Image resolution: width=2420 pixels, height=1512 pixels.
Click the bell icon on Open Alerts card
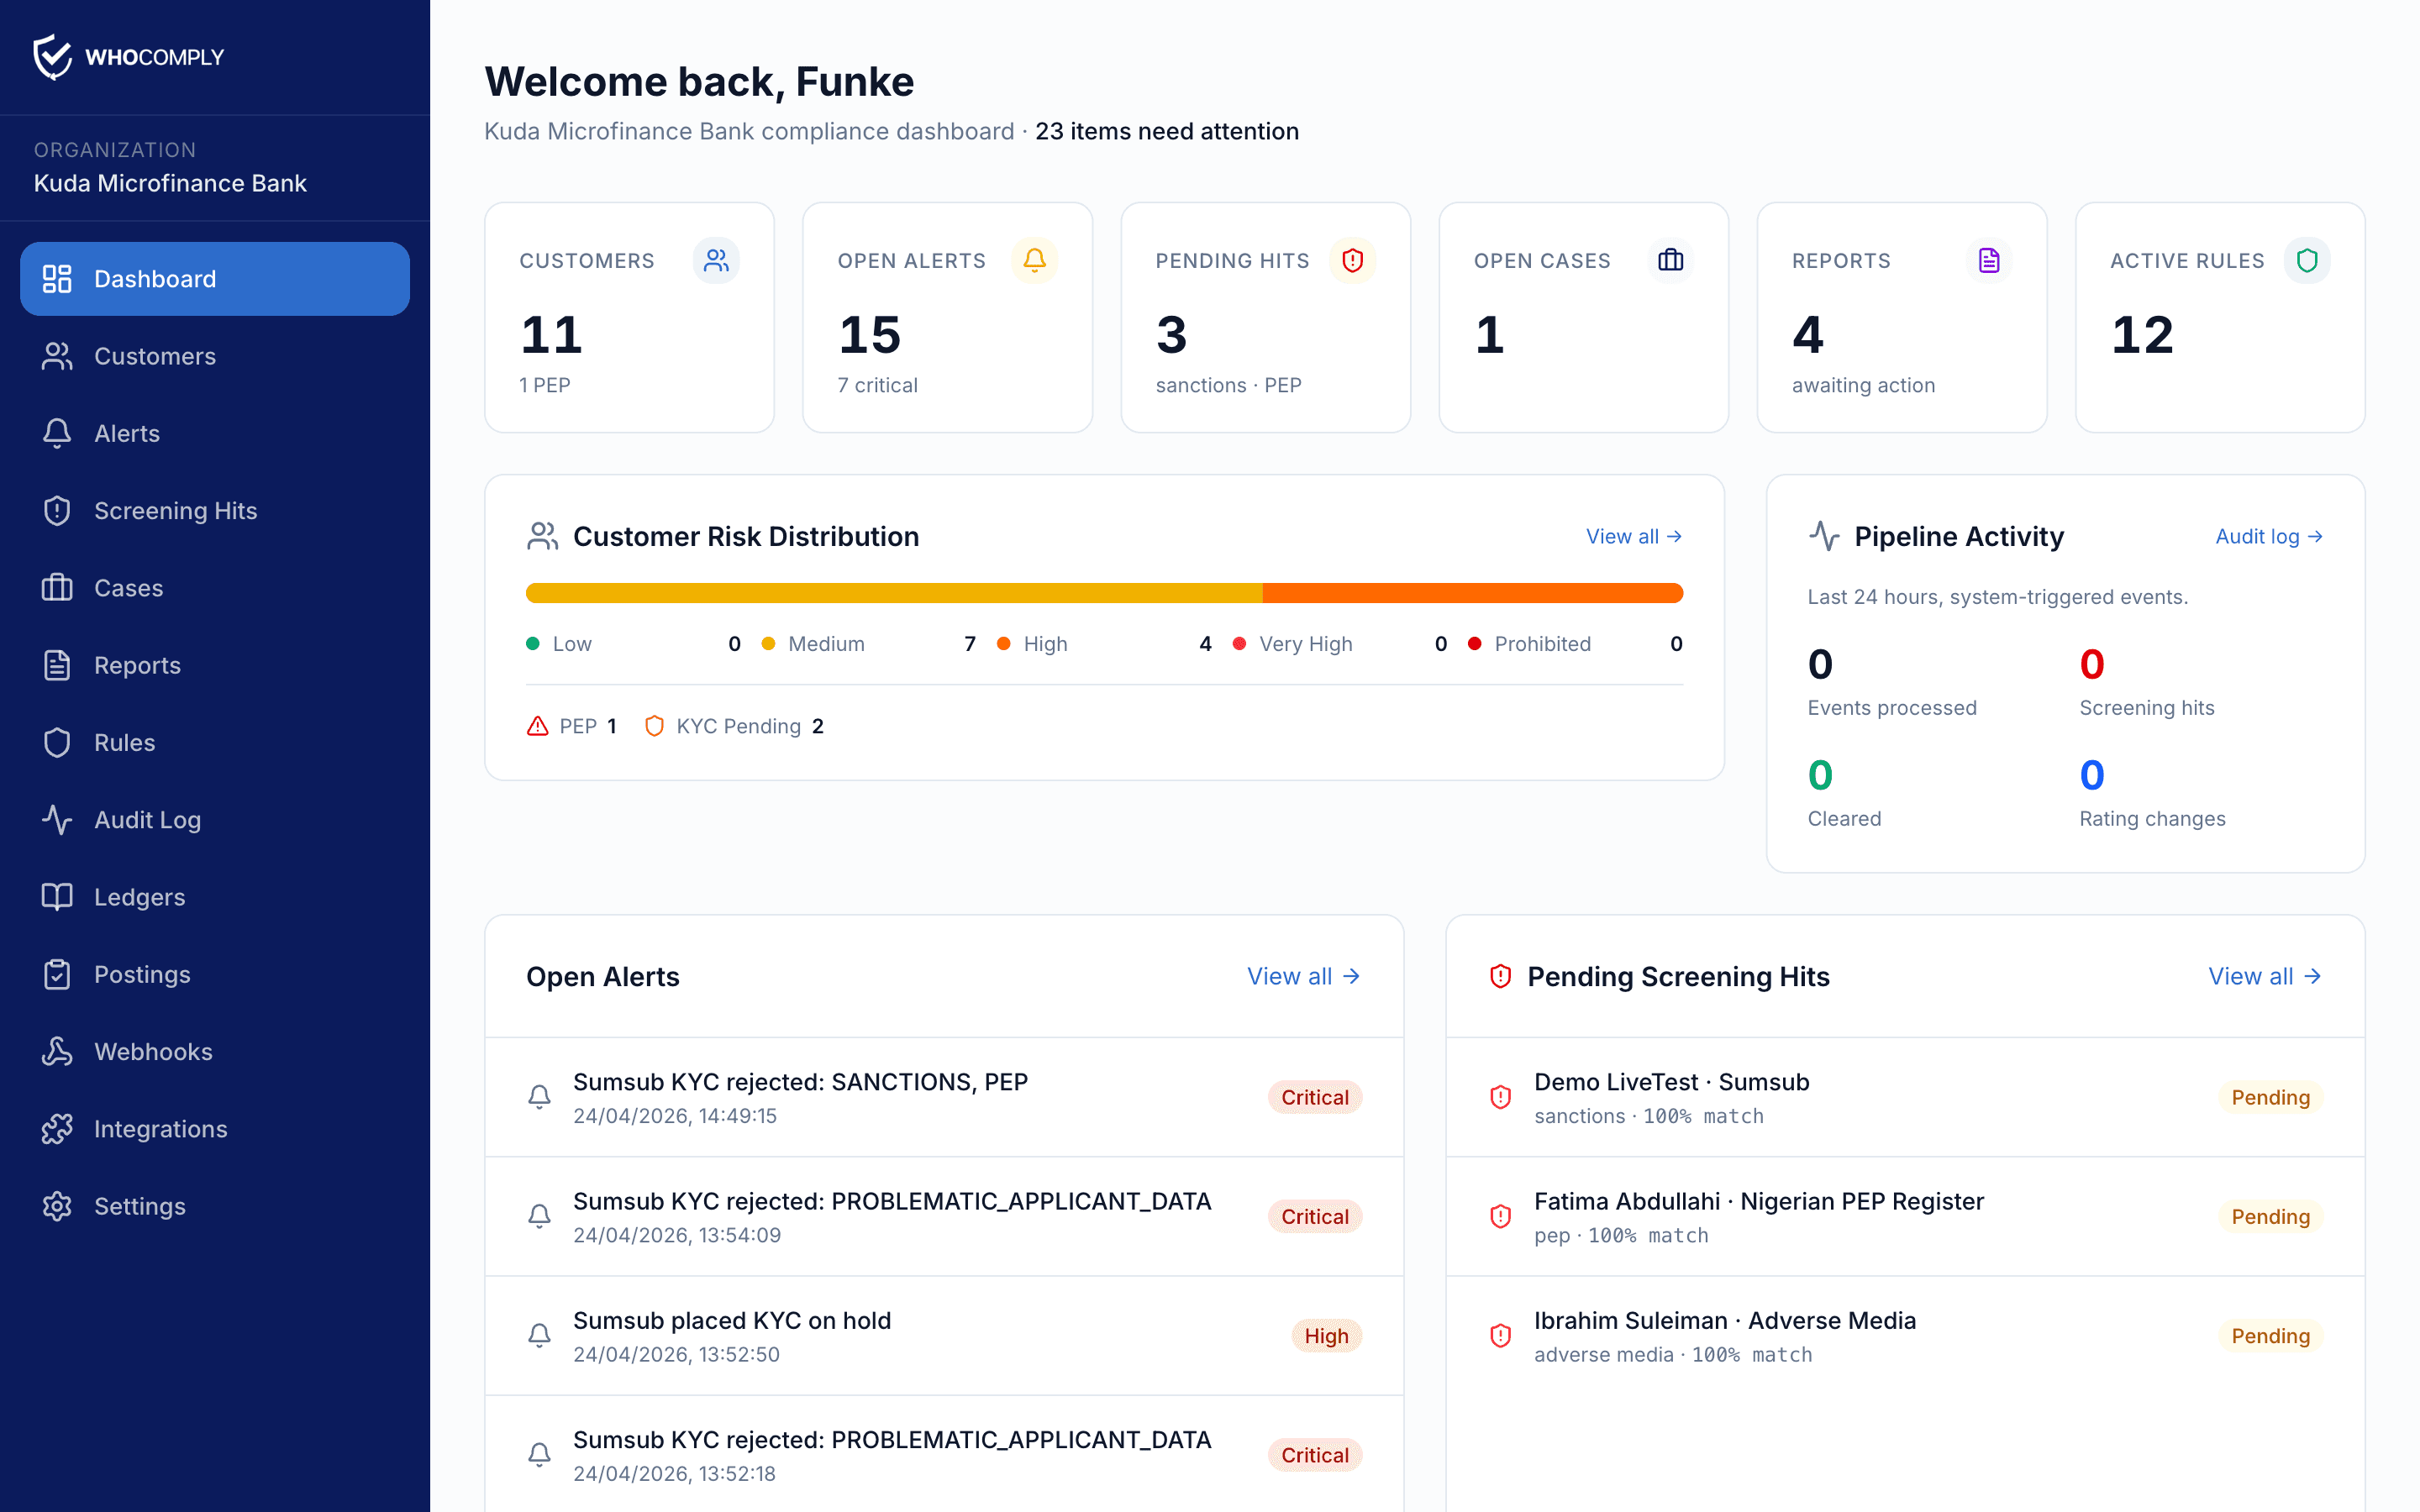click(1034, 260)
